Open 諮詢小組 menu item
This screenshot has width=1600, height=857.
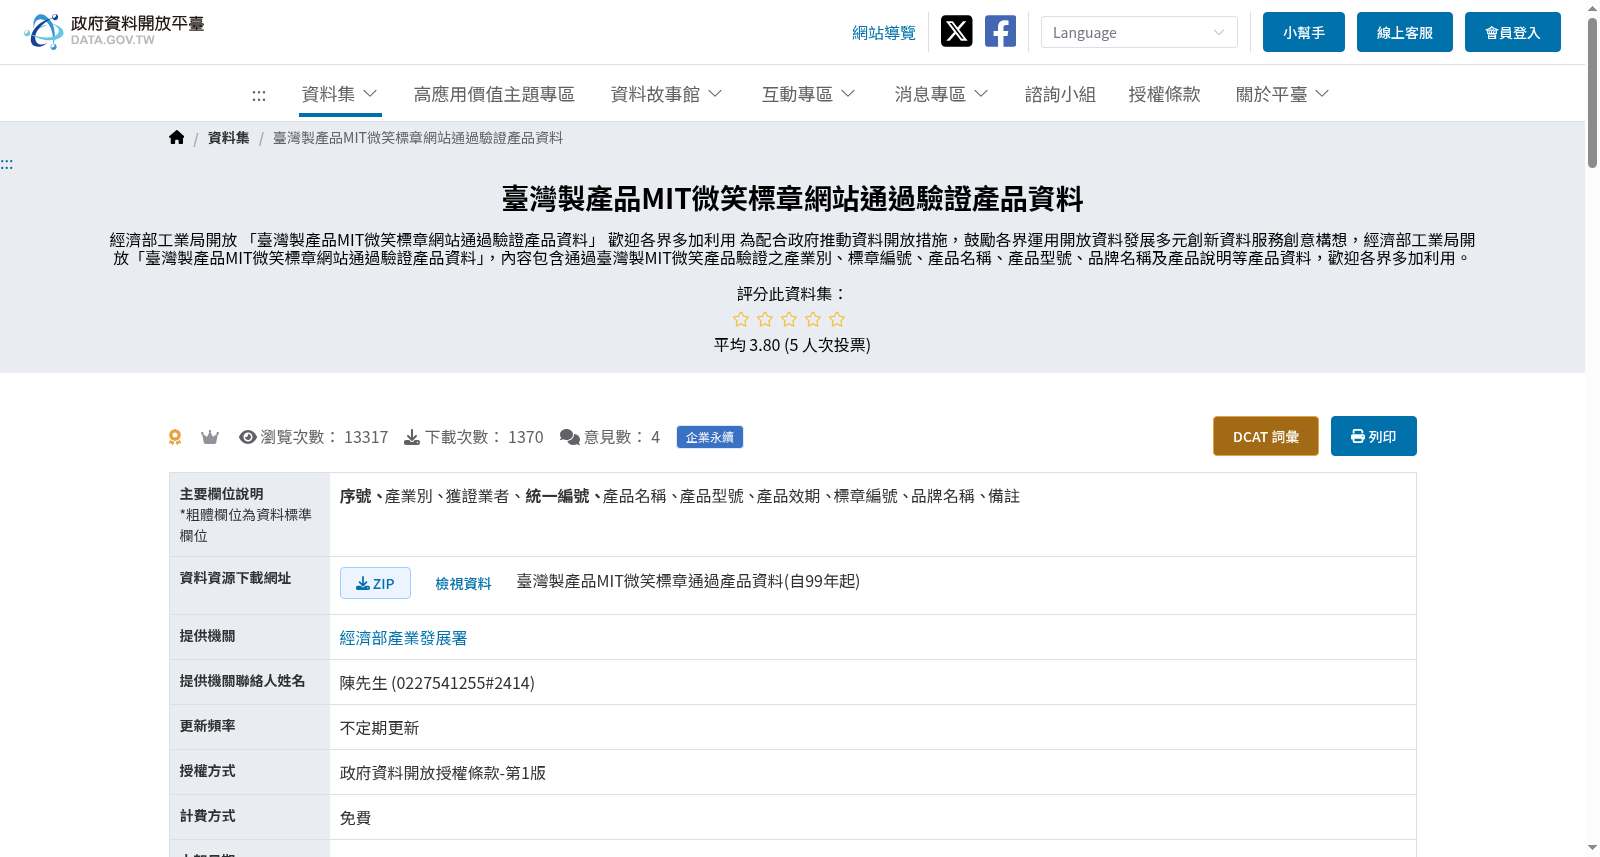click(1060, 94)
